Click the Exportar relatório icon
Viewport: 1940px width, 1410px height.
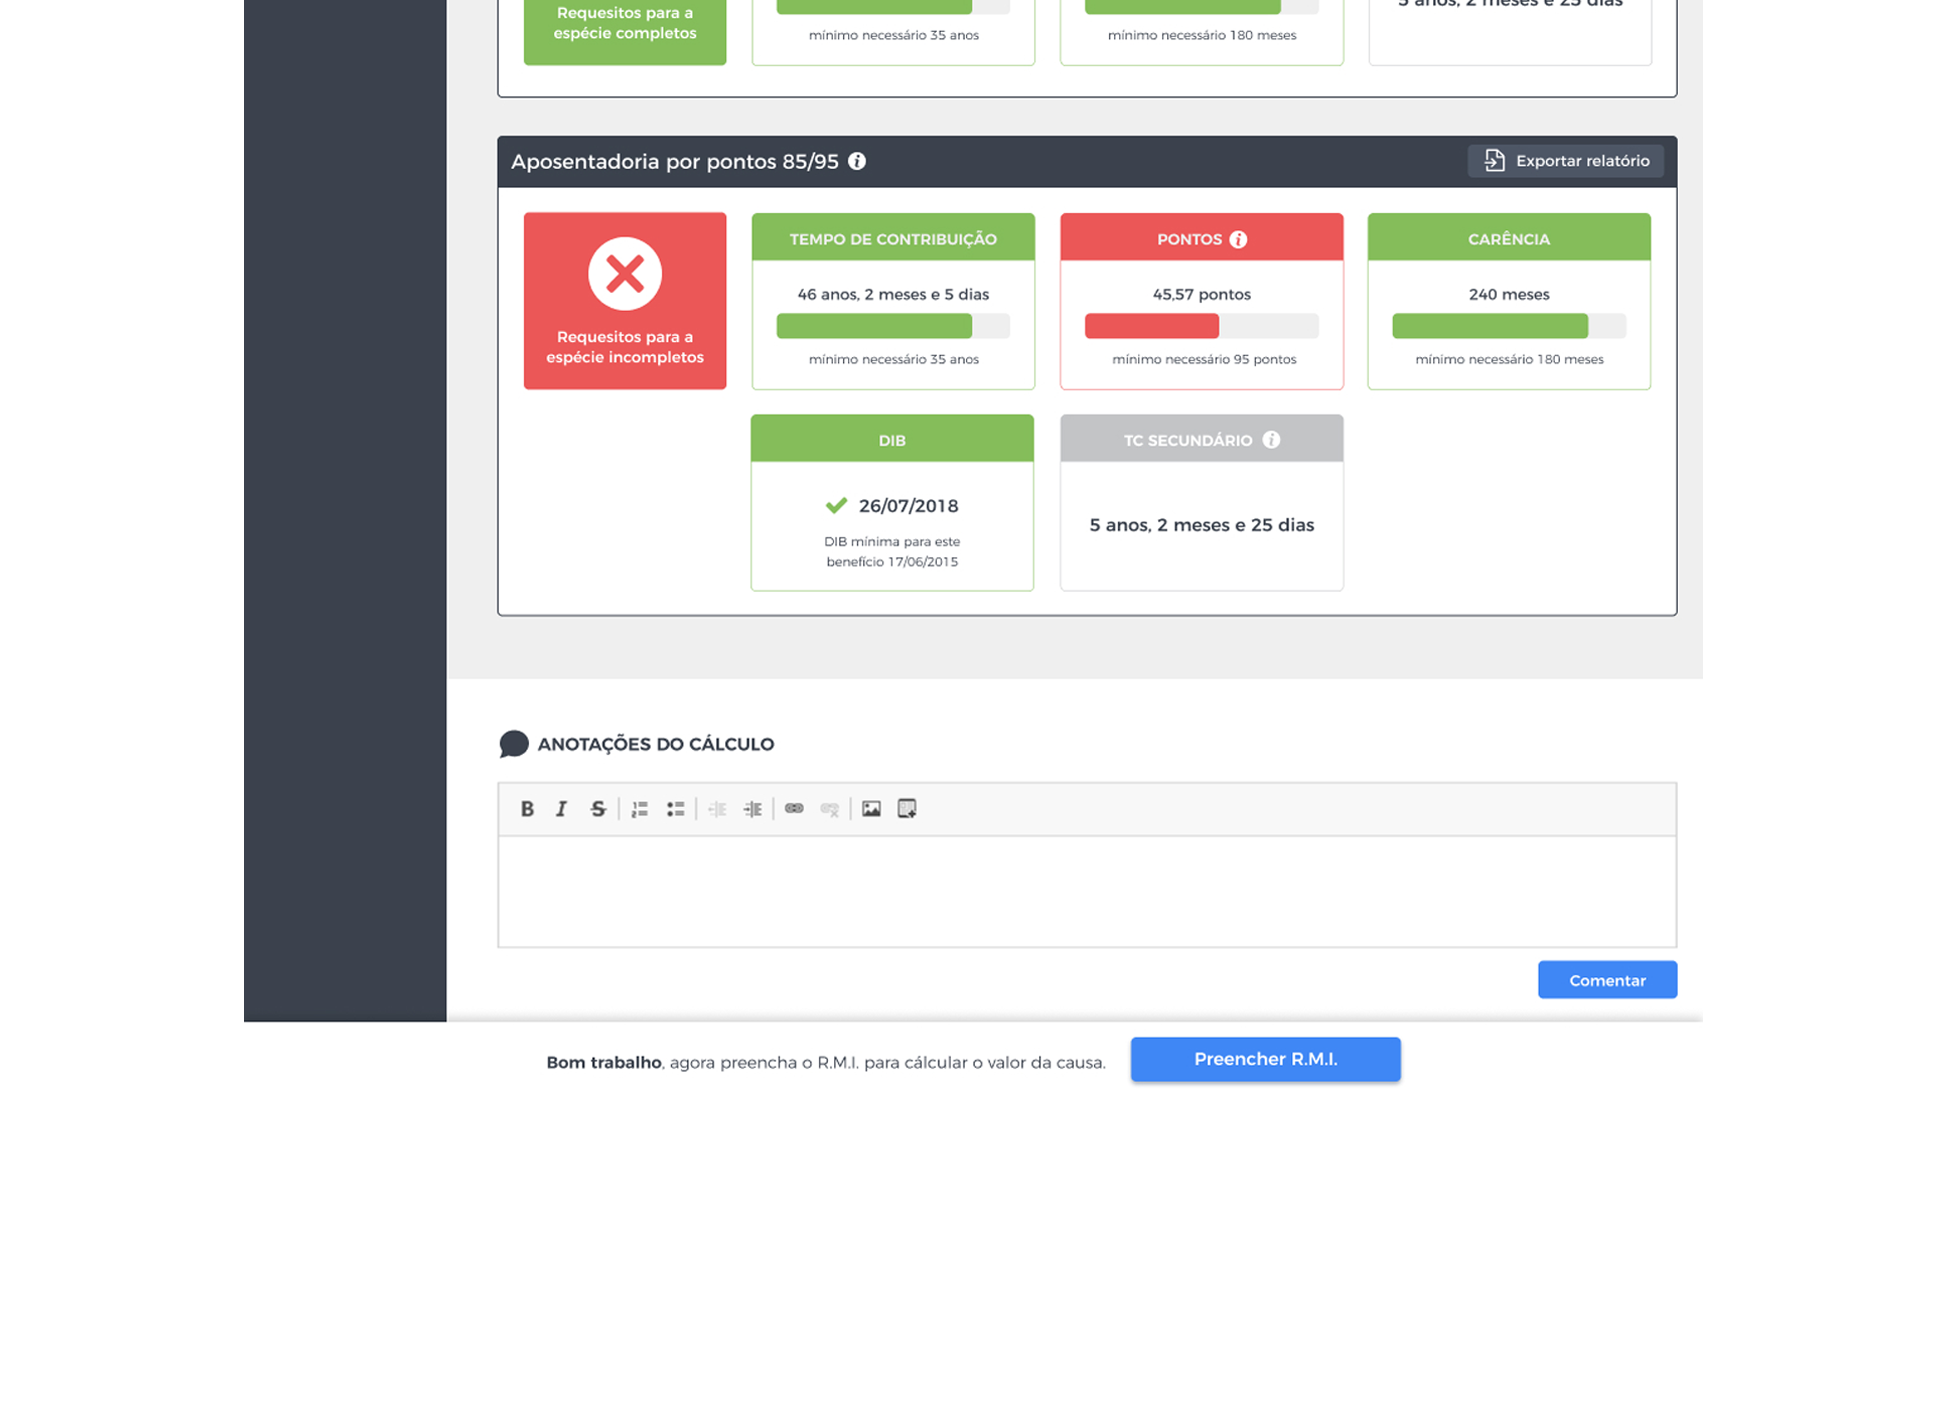[x=1496, y=160]
